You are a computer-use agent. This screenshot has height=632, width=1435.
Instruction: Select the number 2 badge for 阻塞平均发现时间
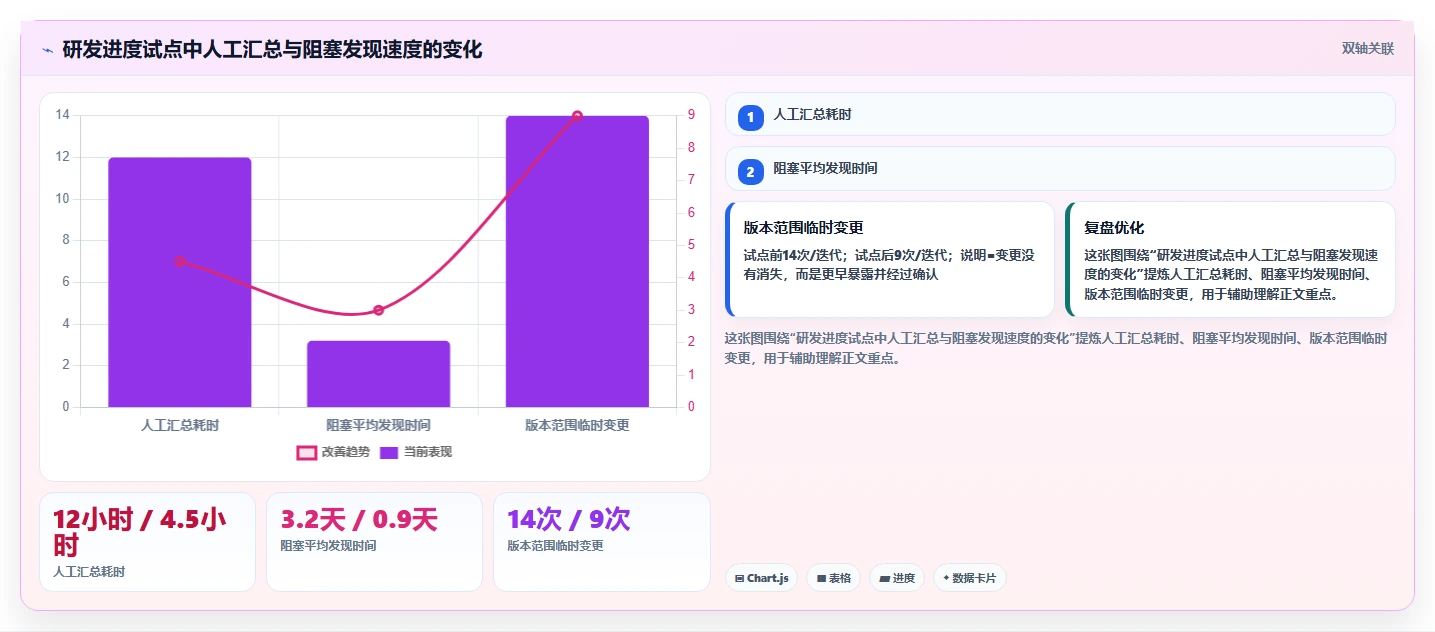pos(751,172)
